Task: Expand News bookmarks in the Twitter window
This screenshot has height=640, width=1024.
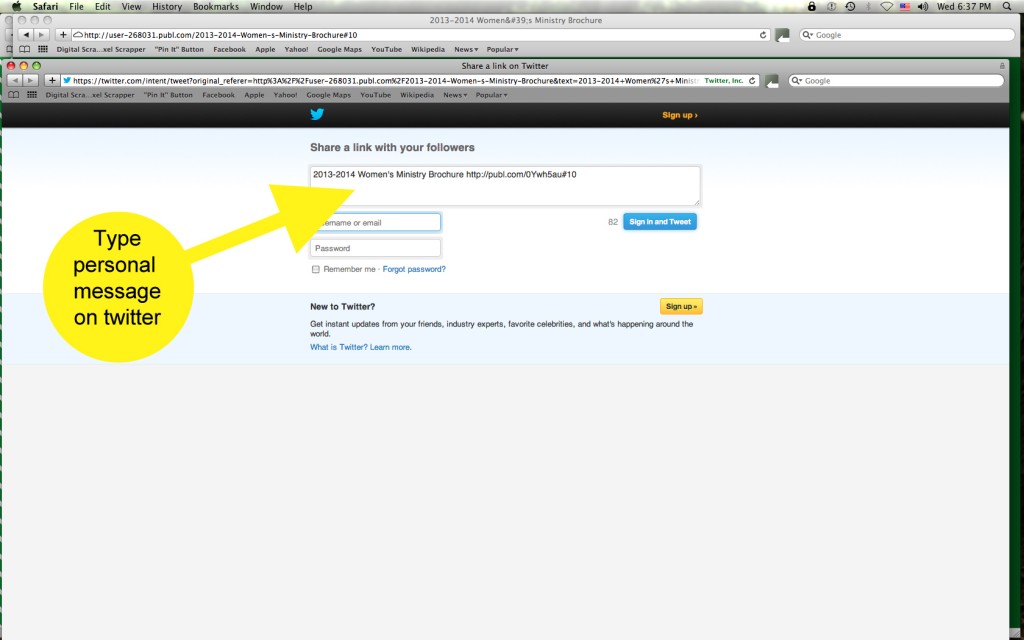Action: click(455, 95)
